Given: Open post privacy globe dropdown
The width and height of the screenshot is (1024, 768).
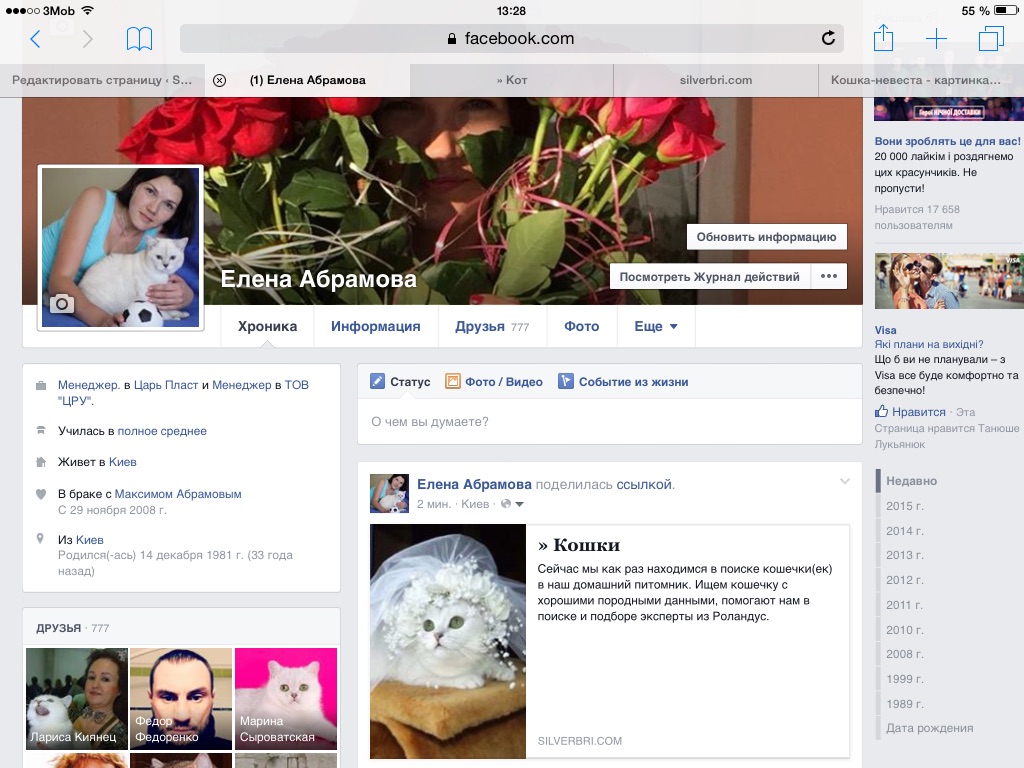Looking at the screenshot, I should click(512, 504).
